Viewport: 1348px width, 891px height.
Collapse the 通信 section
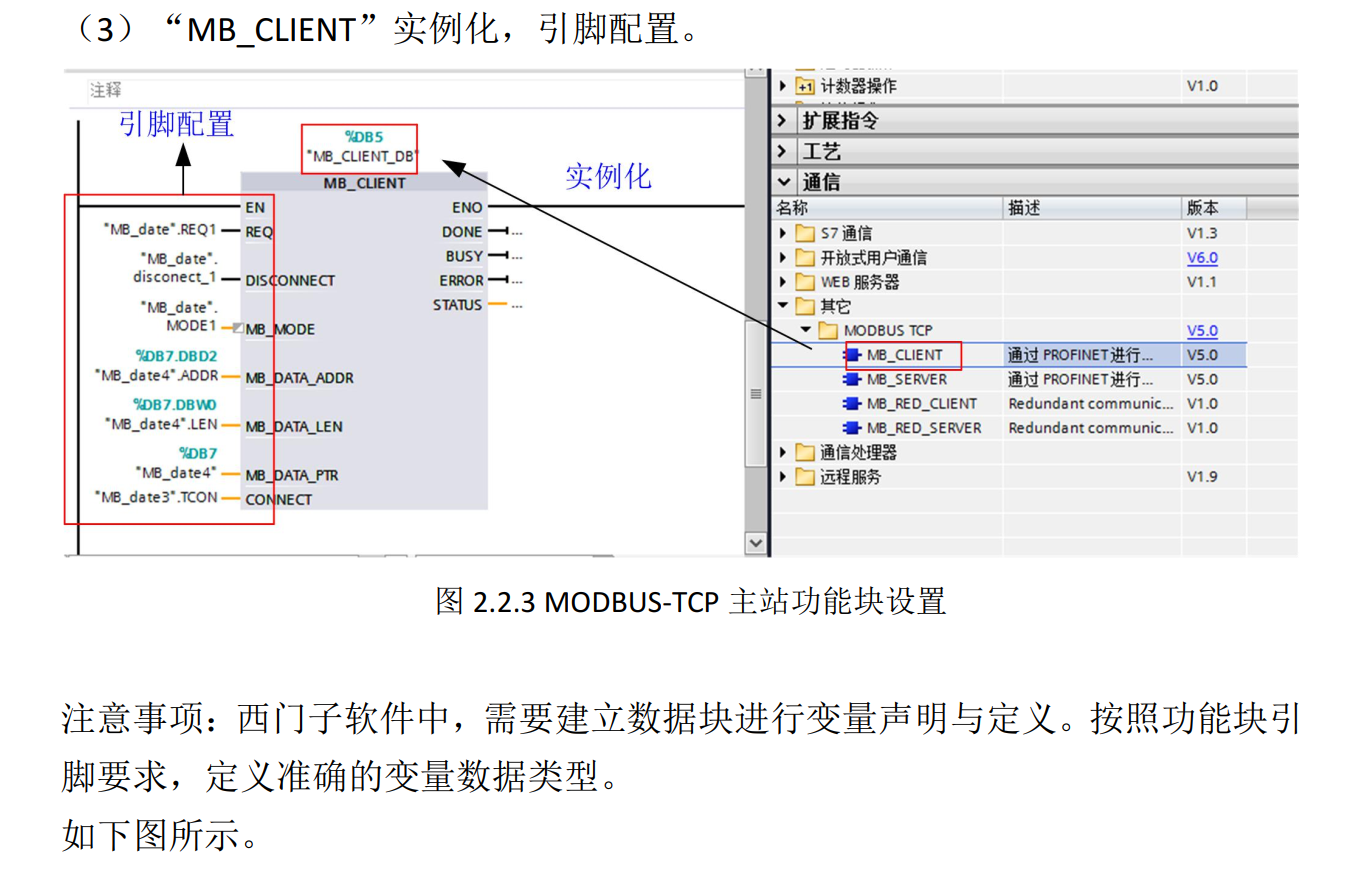pos(783,183)
